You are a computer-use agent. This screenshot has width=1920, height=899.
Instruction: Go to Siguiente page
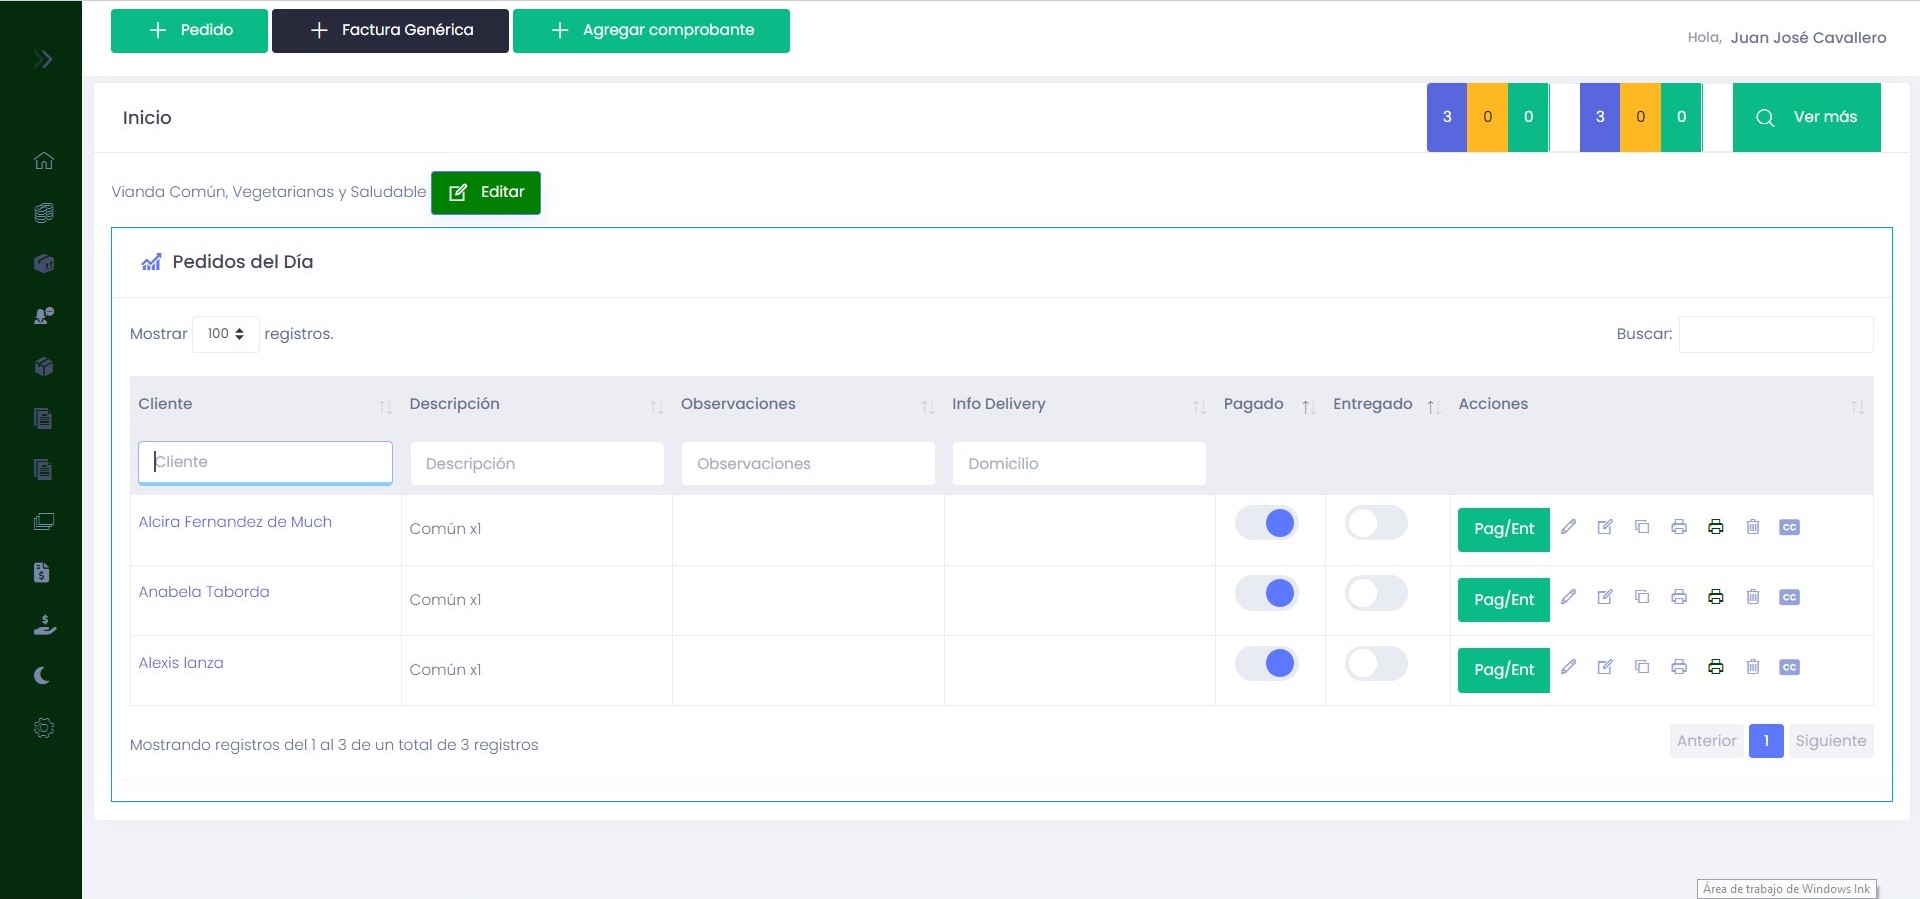[x=1830, y=741]
